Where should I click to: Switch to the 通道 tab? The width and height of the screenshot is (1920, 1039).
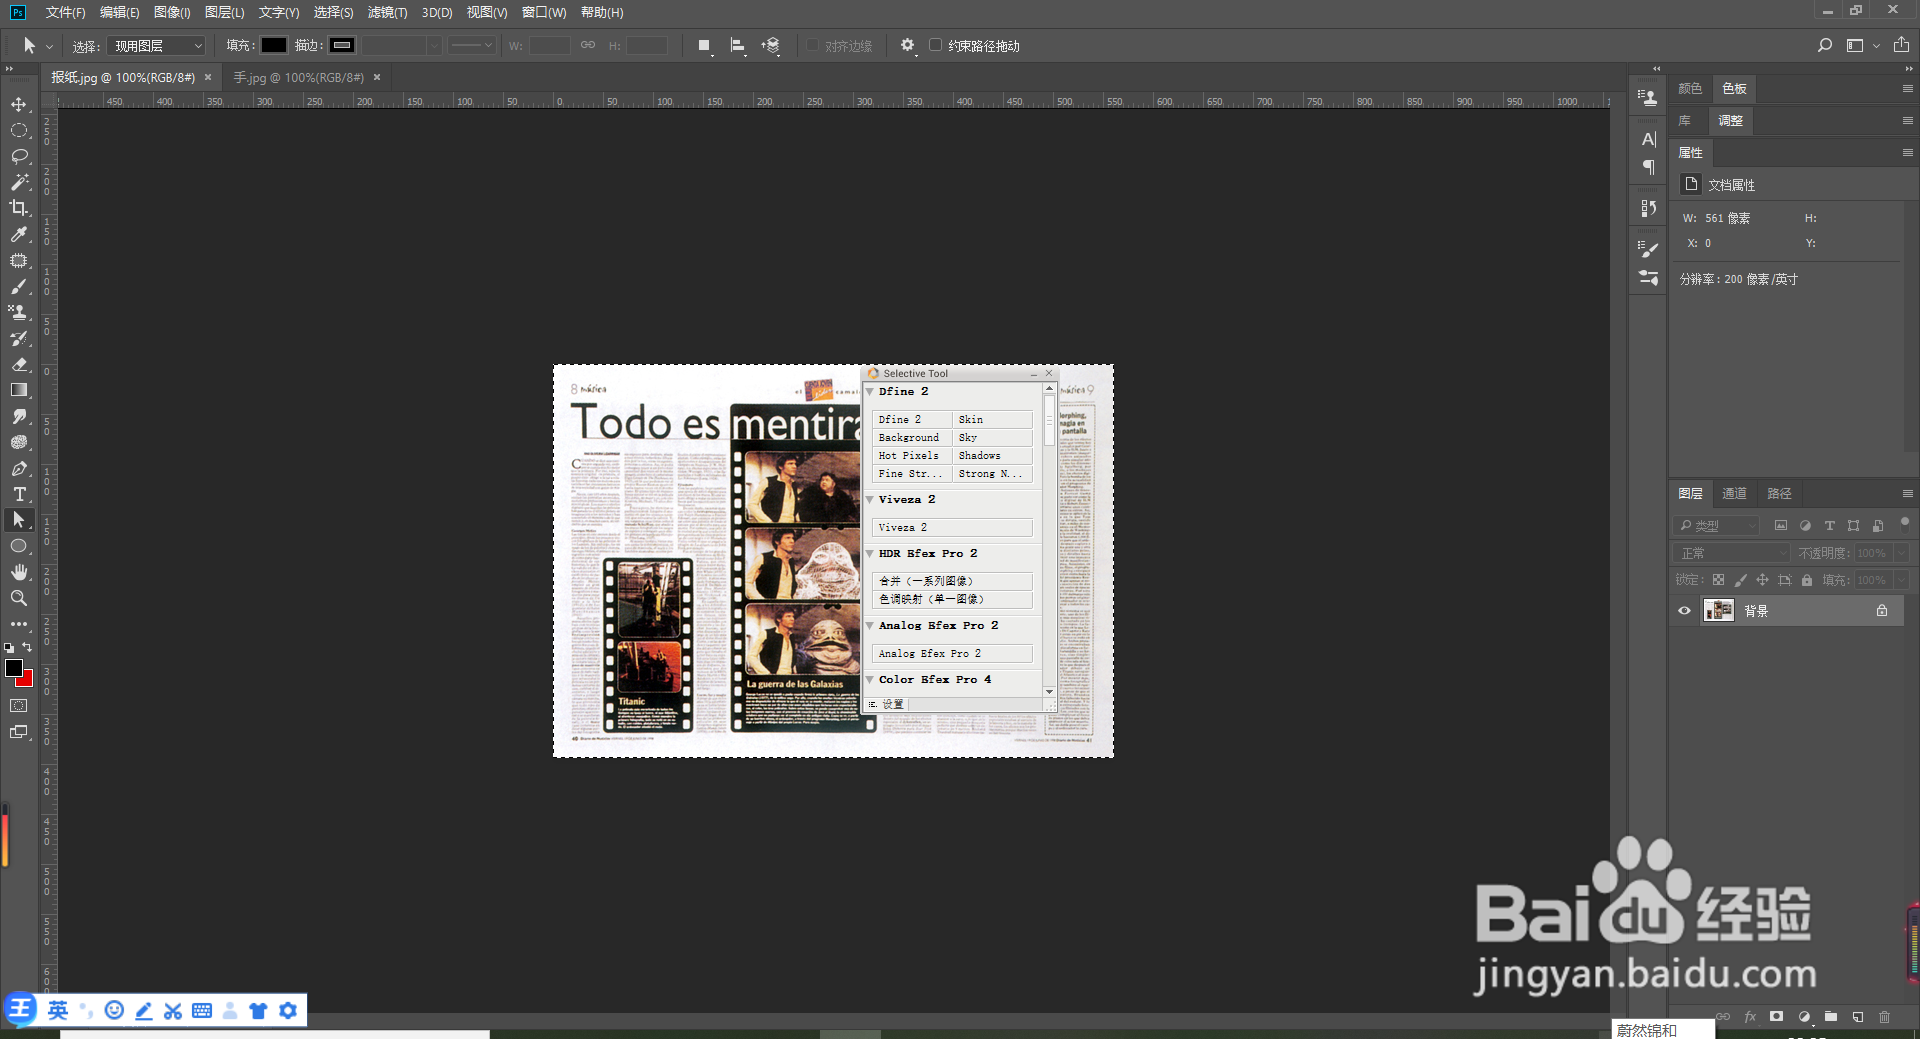(x=1734, y=493)
